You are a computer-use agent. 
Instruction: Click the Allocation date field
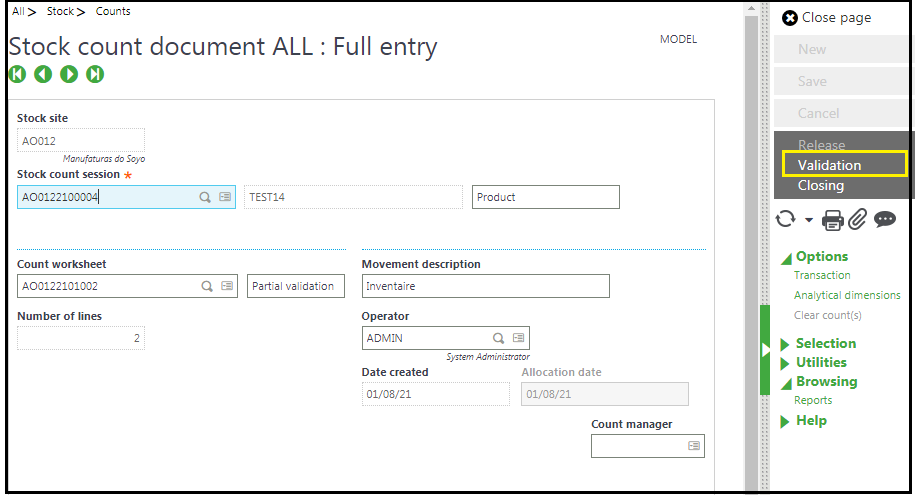[605, 394]
